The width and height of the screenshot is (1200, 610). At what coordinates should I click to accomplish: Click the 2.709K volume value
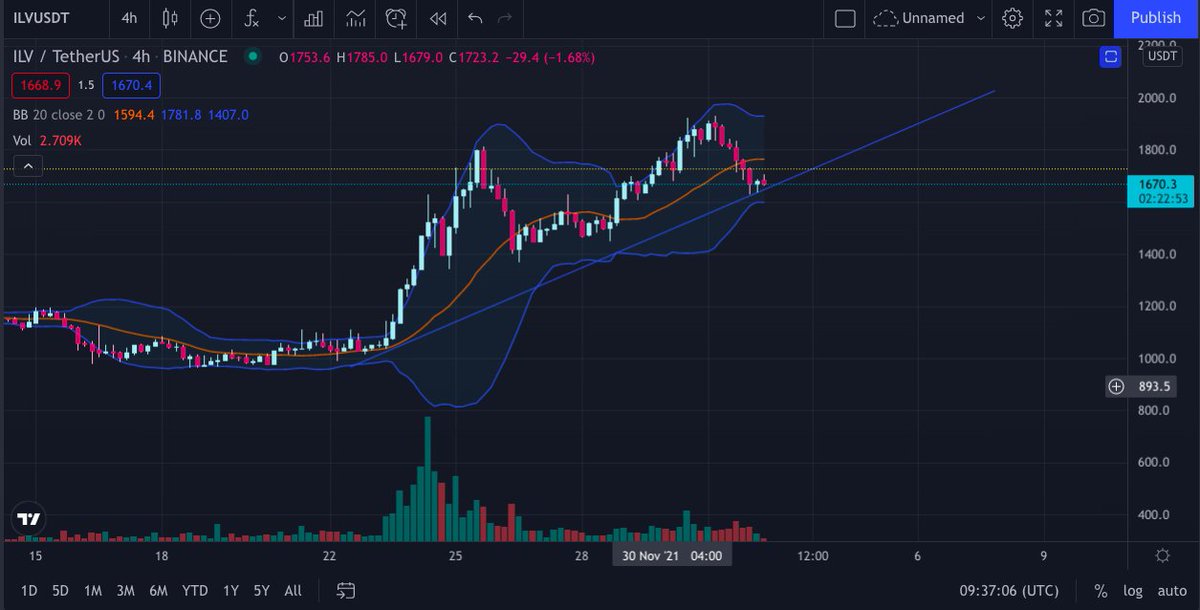pos(60,141)
